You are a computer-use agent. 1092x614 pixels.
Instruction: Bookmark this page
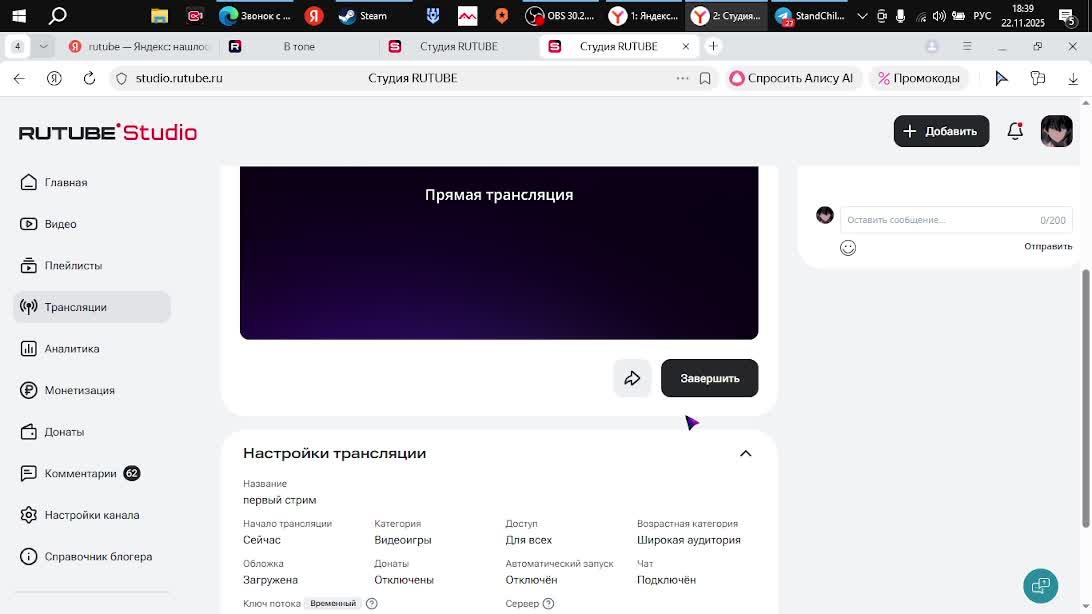pos(705,79)
